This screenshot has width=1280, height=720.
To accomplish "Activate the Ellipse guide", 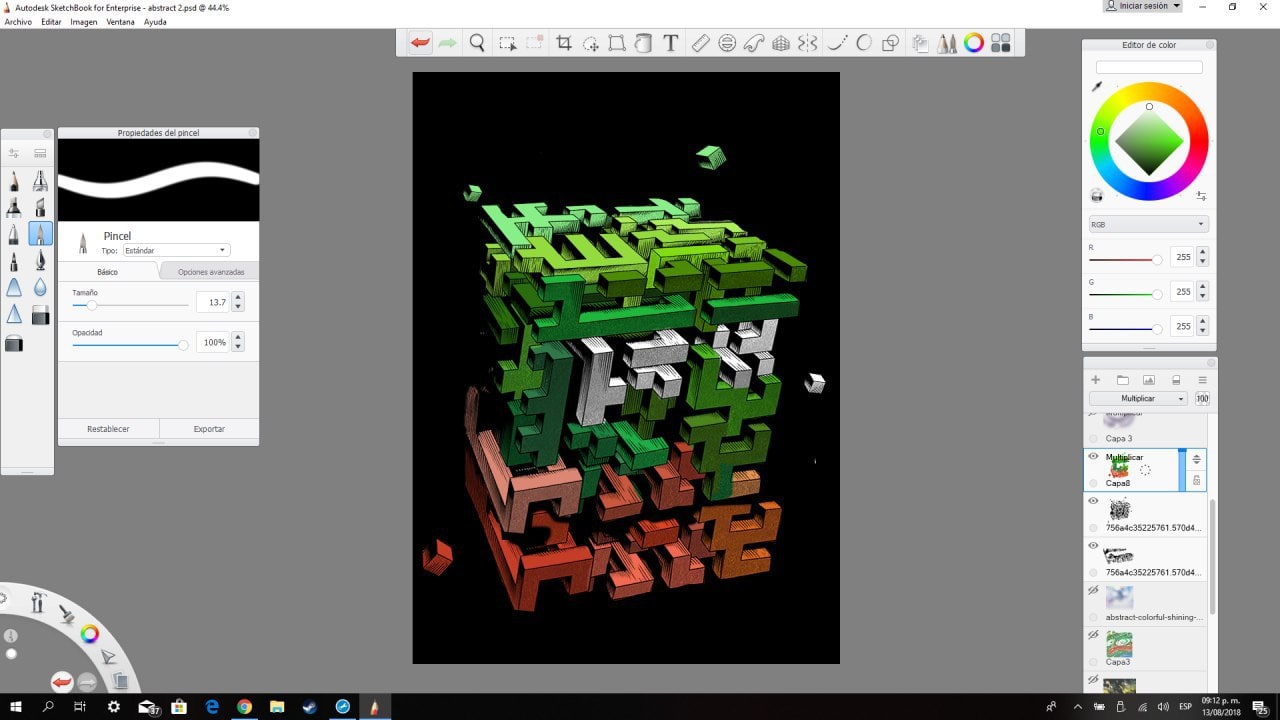I will 728,43.
